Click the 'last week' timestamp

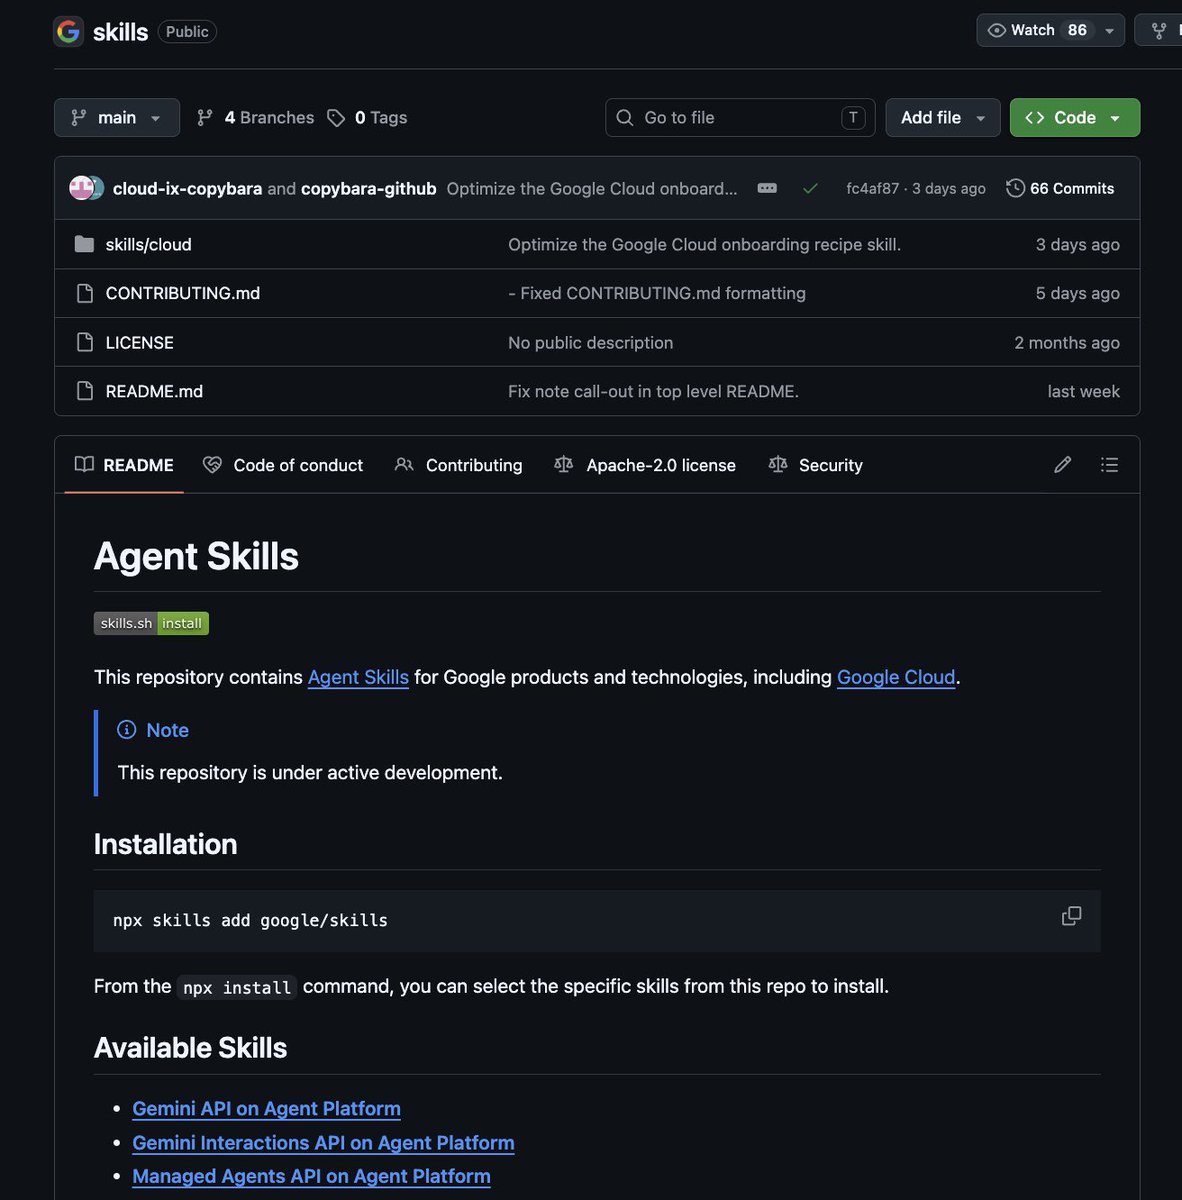click(x=1083, y=391)
